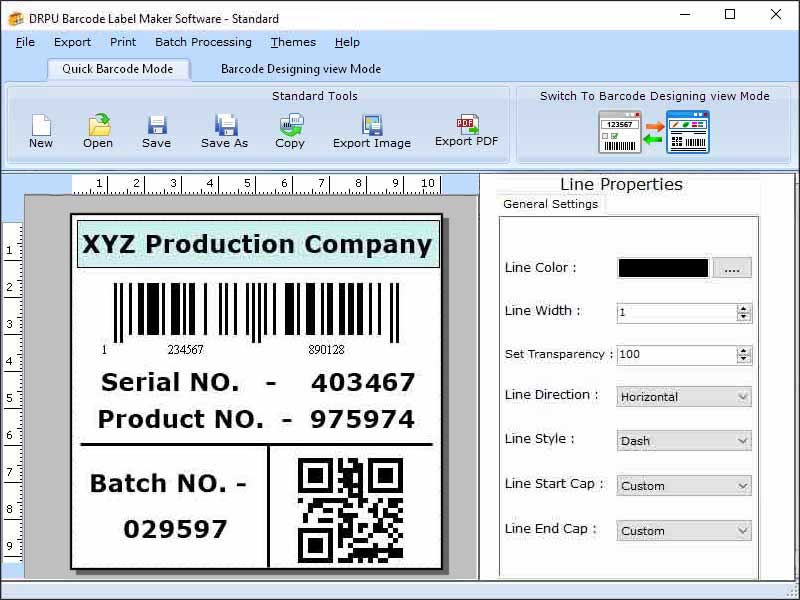Click the Barcode Designing view mode icon
Screen dimensions: 800x600
tap(688, 133)
